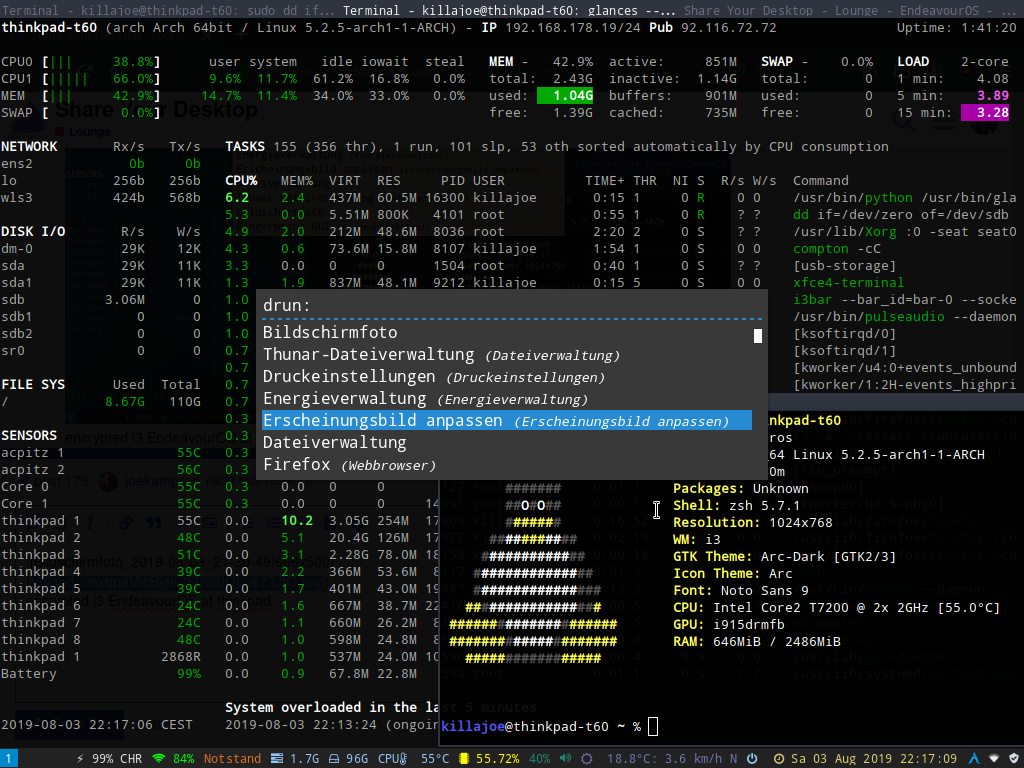Click the yellow RAM chip icon
The height and width of the screenshot is (768, 1024).
465,758
